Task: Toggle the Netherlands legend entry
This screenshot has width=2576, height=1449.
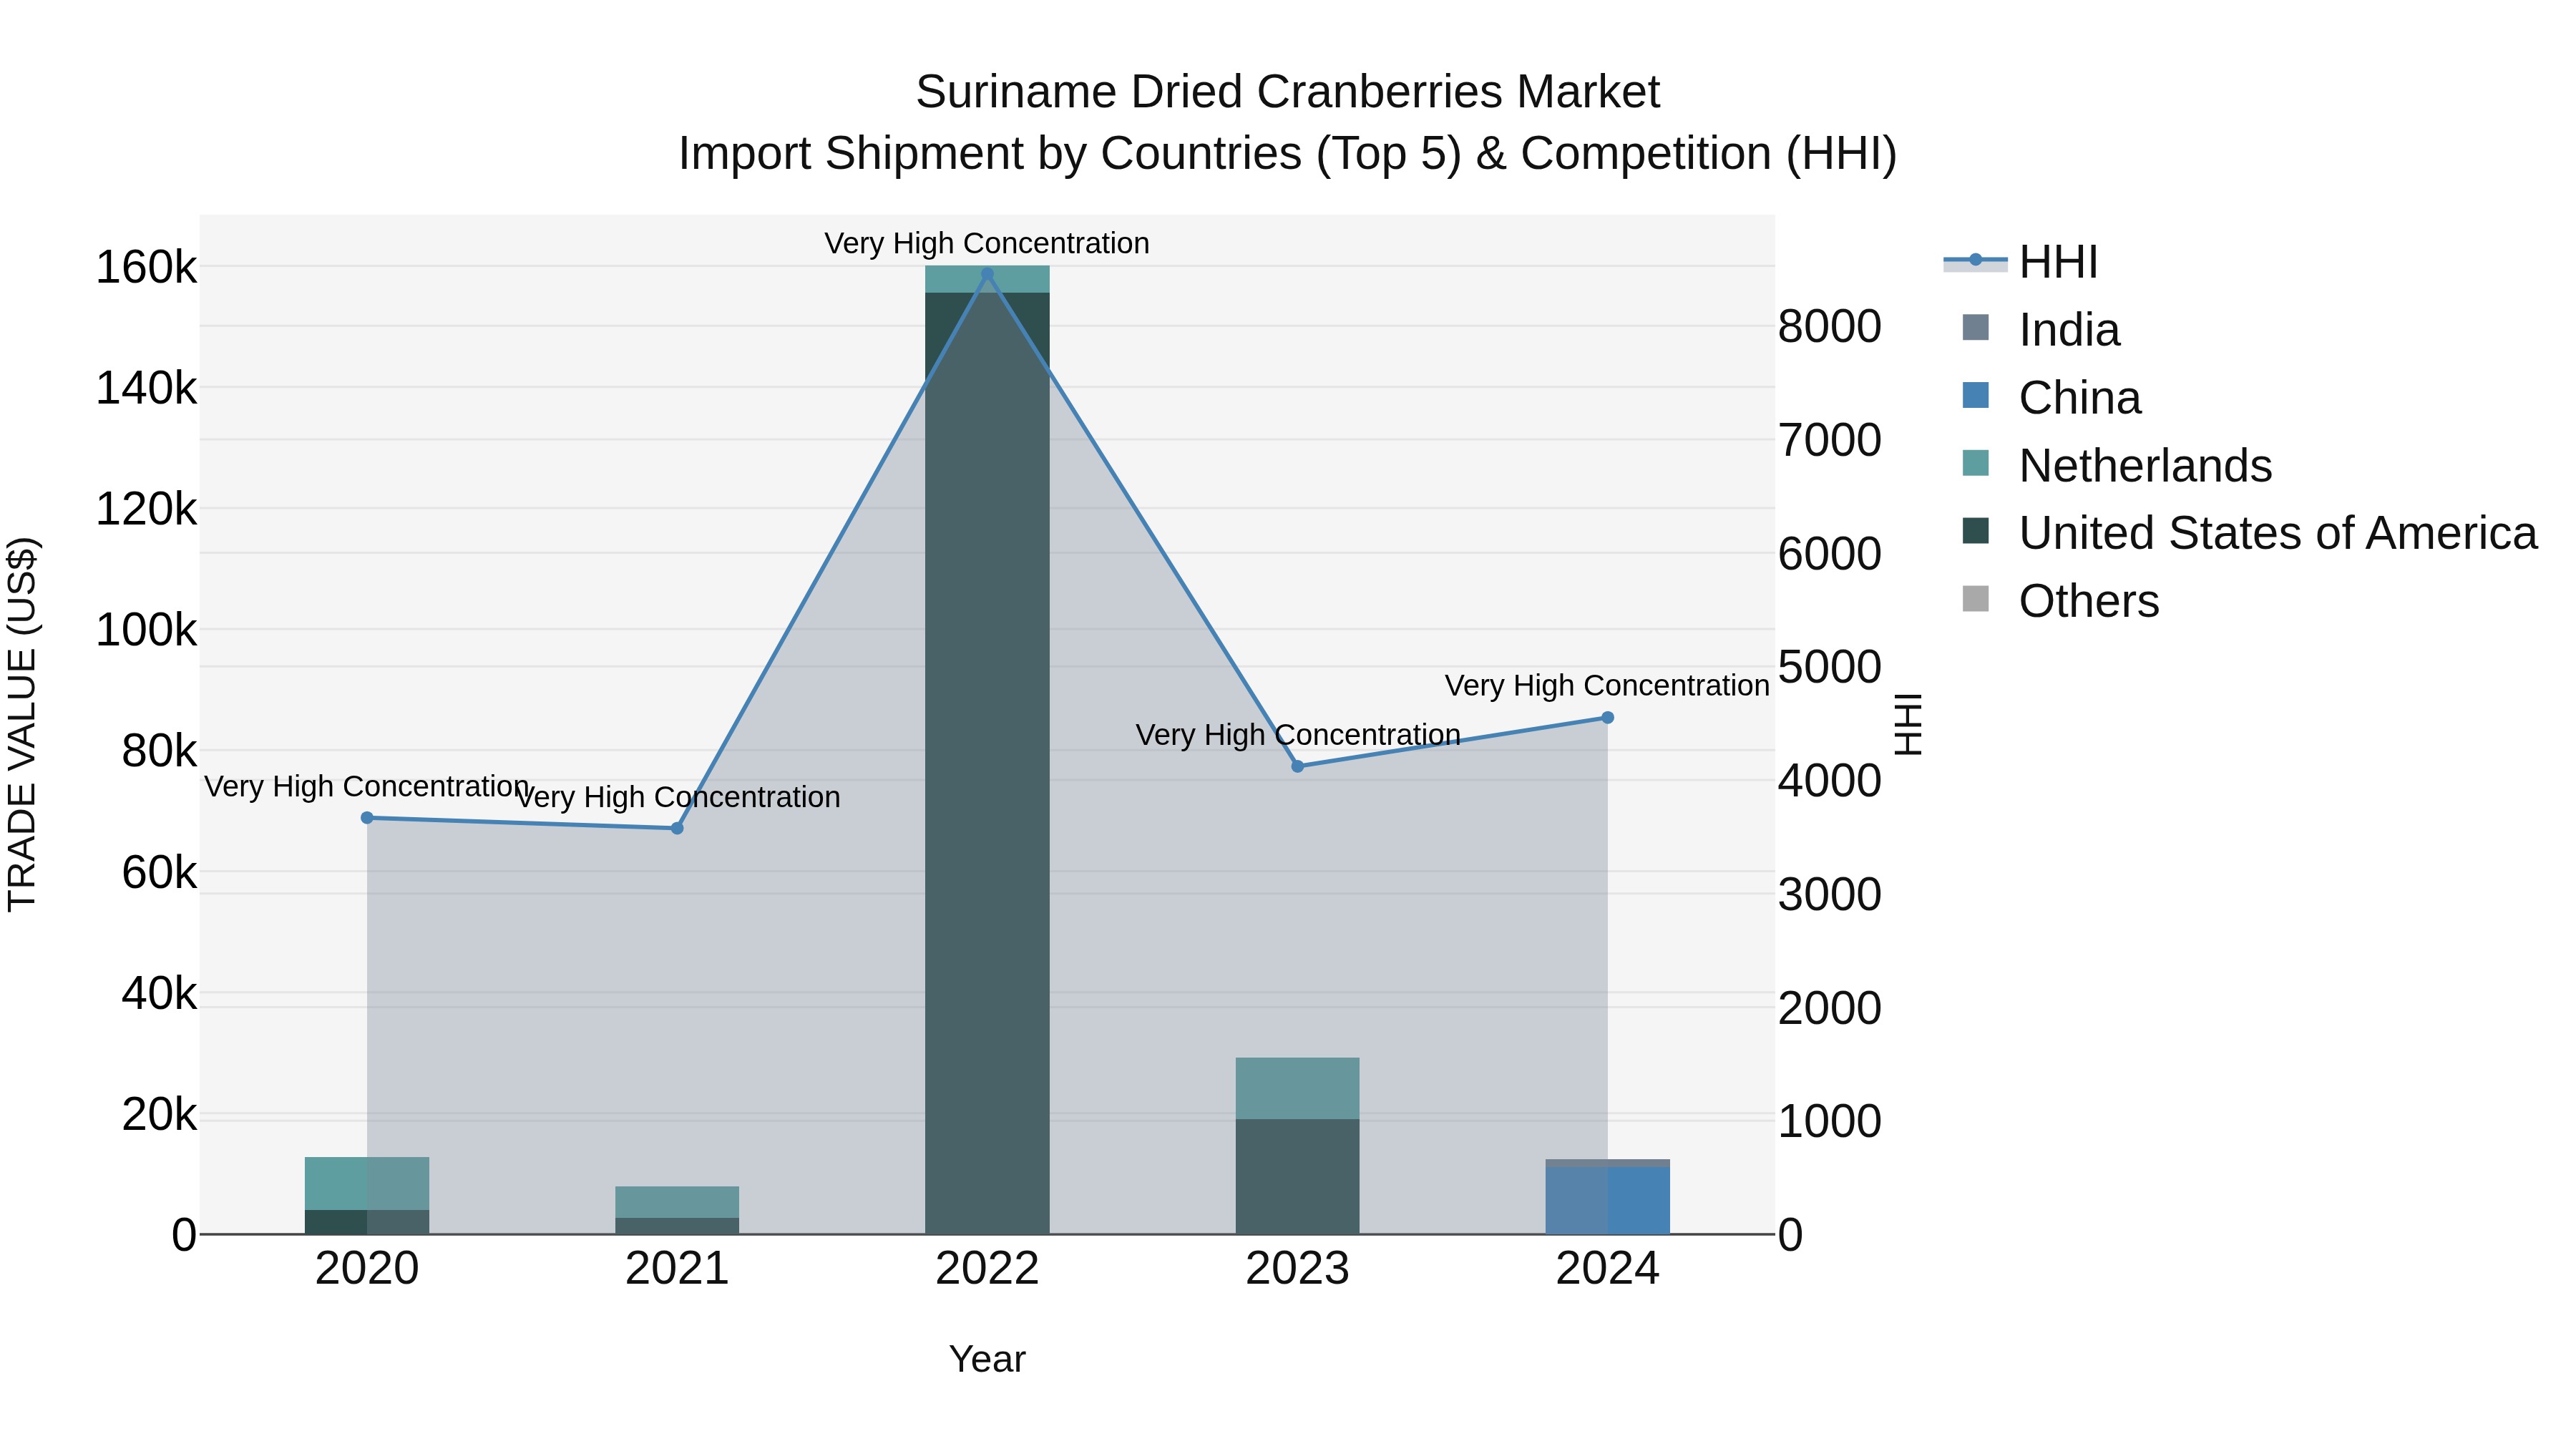Action: (x=2117, y=465)
